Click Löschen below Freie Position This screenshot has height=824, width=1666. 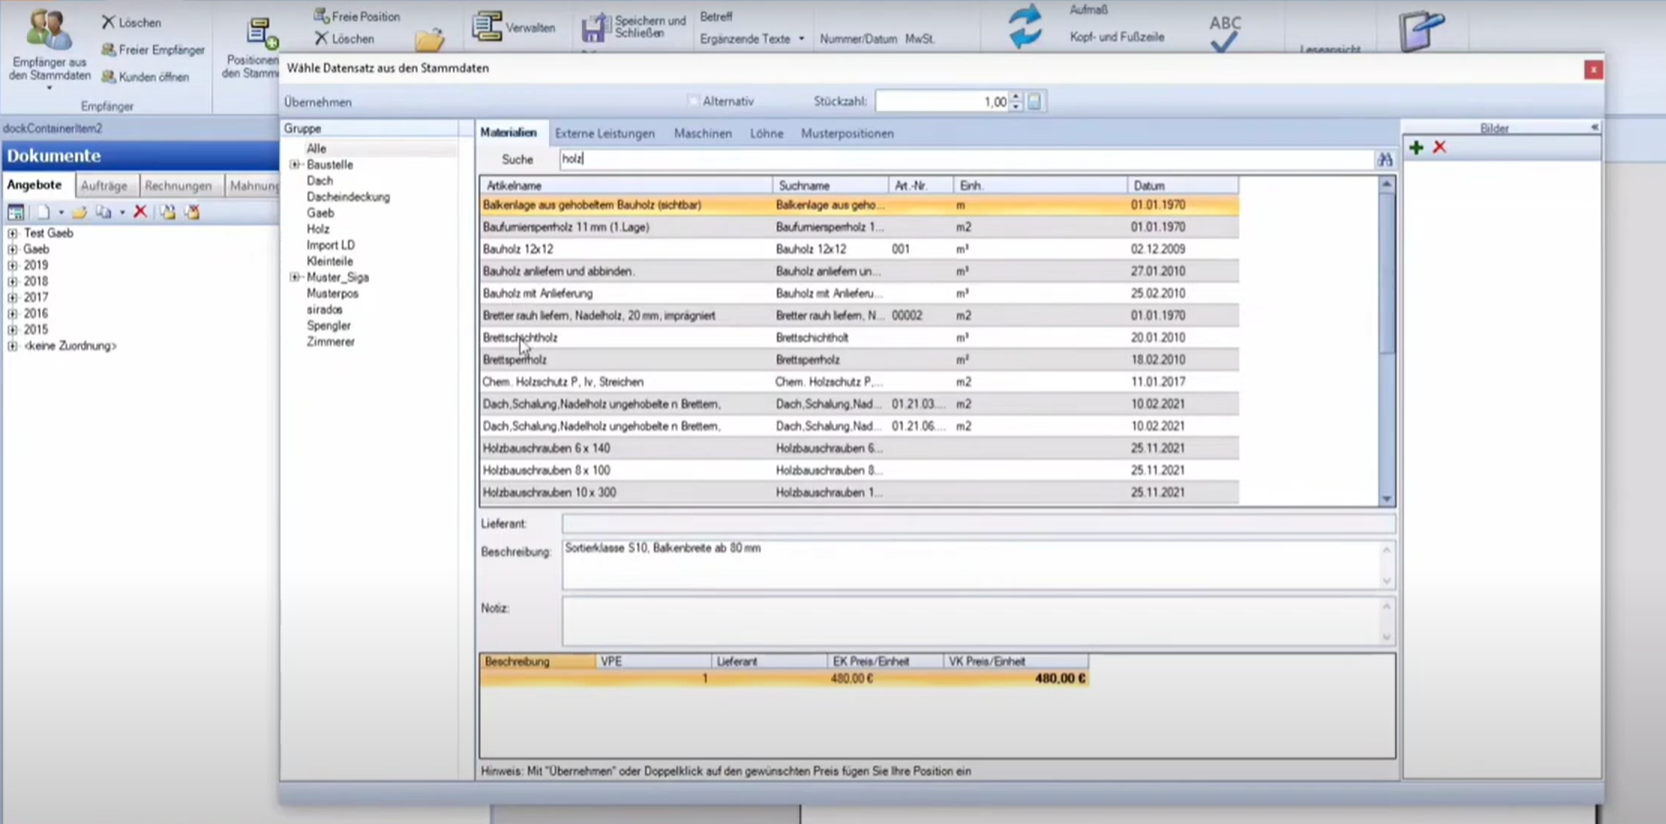pos(345,38)
